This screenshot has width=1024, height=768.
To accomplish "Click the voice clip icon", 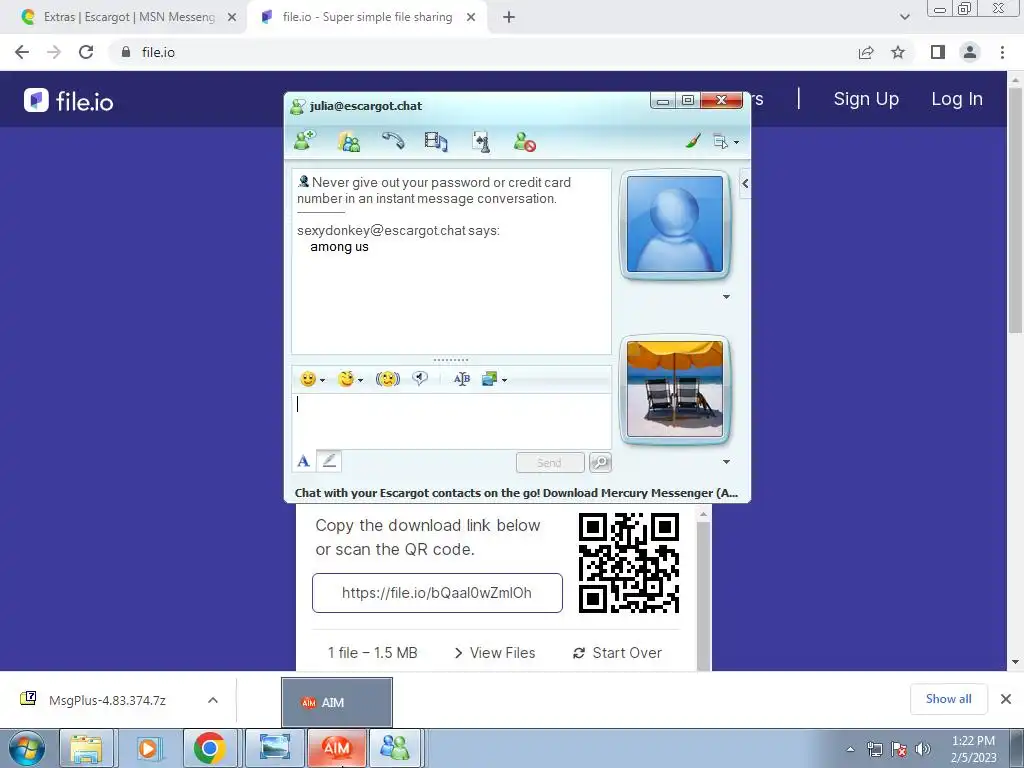I will point(420,378).
